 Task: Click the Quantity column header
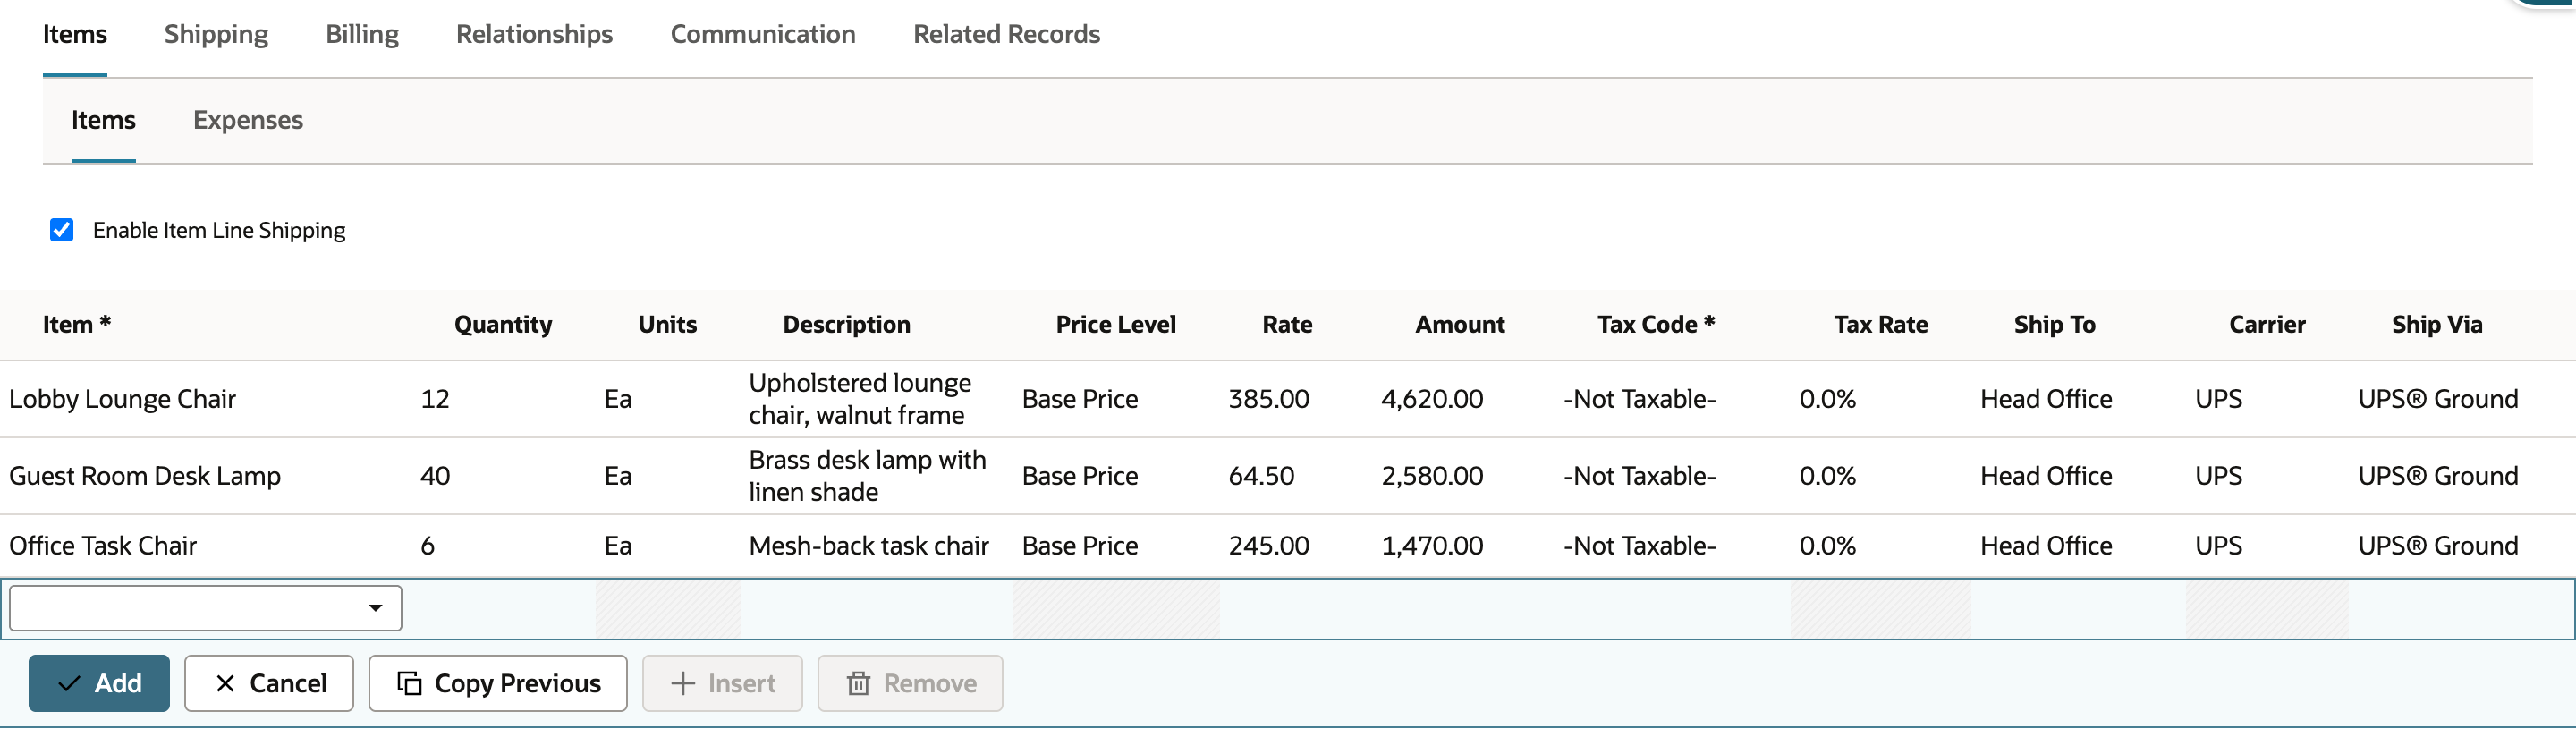pos(503,325)
